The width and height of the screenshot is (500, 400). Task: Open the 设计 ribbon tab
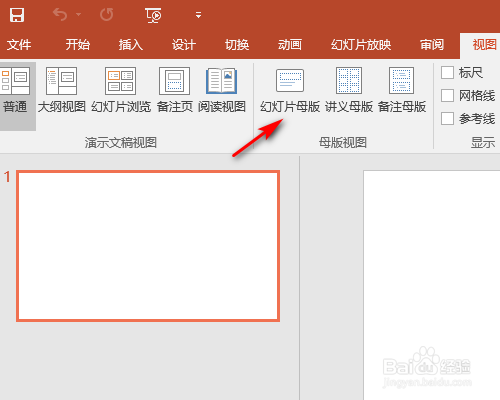[184, 44]
